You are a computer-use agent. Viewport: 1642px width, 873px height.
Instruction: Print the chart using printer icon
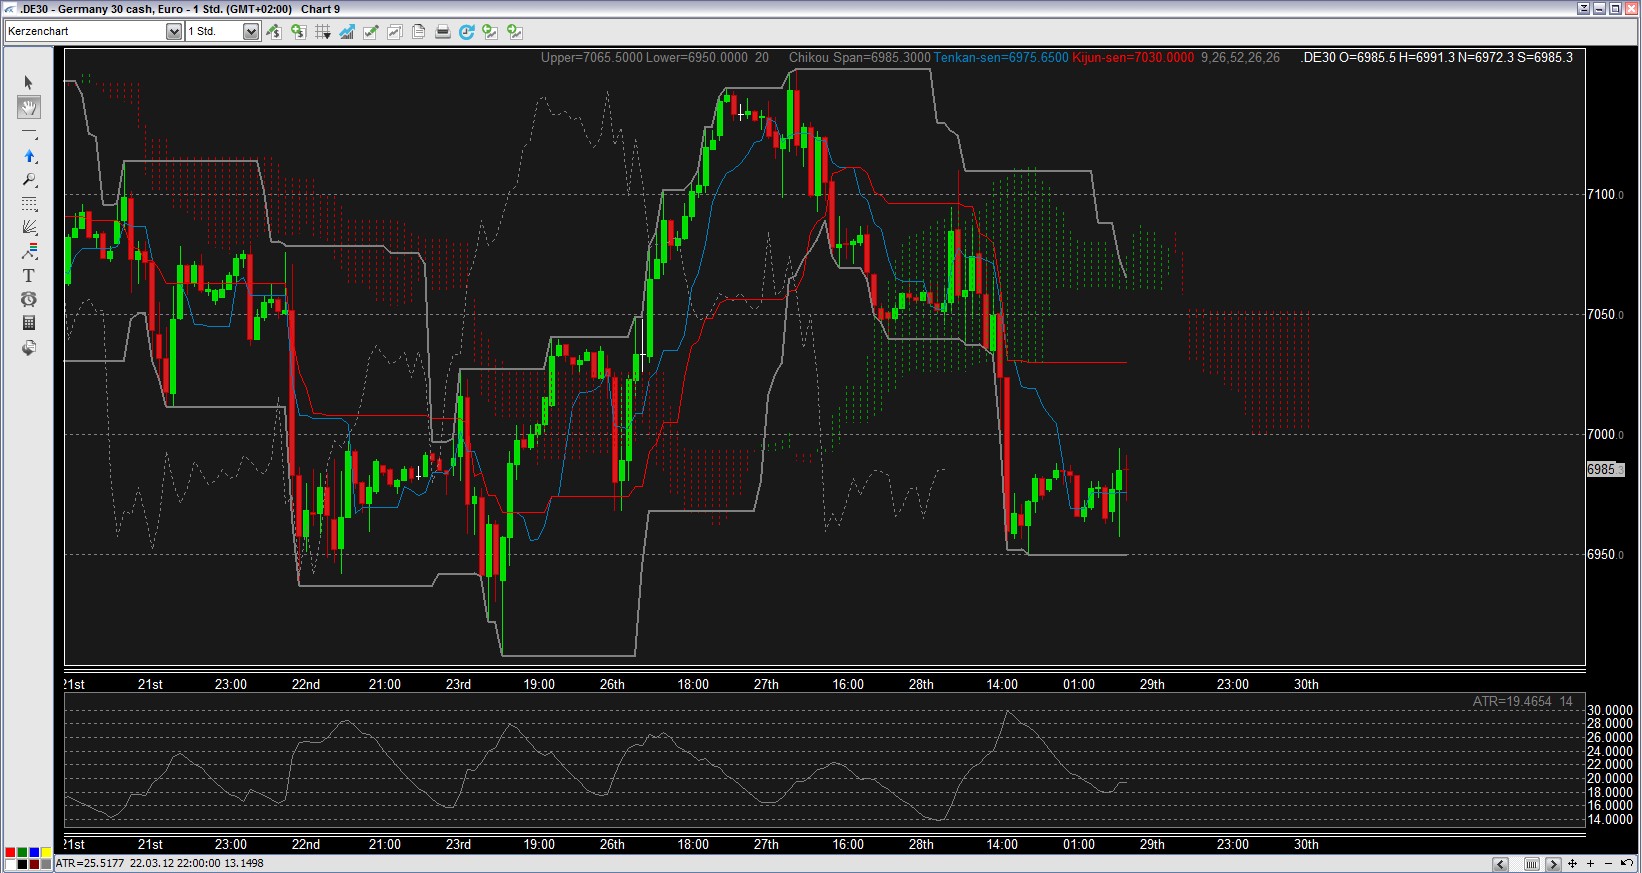[x=442, y=32]
